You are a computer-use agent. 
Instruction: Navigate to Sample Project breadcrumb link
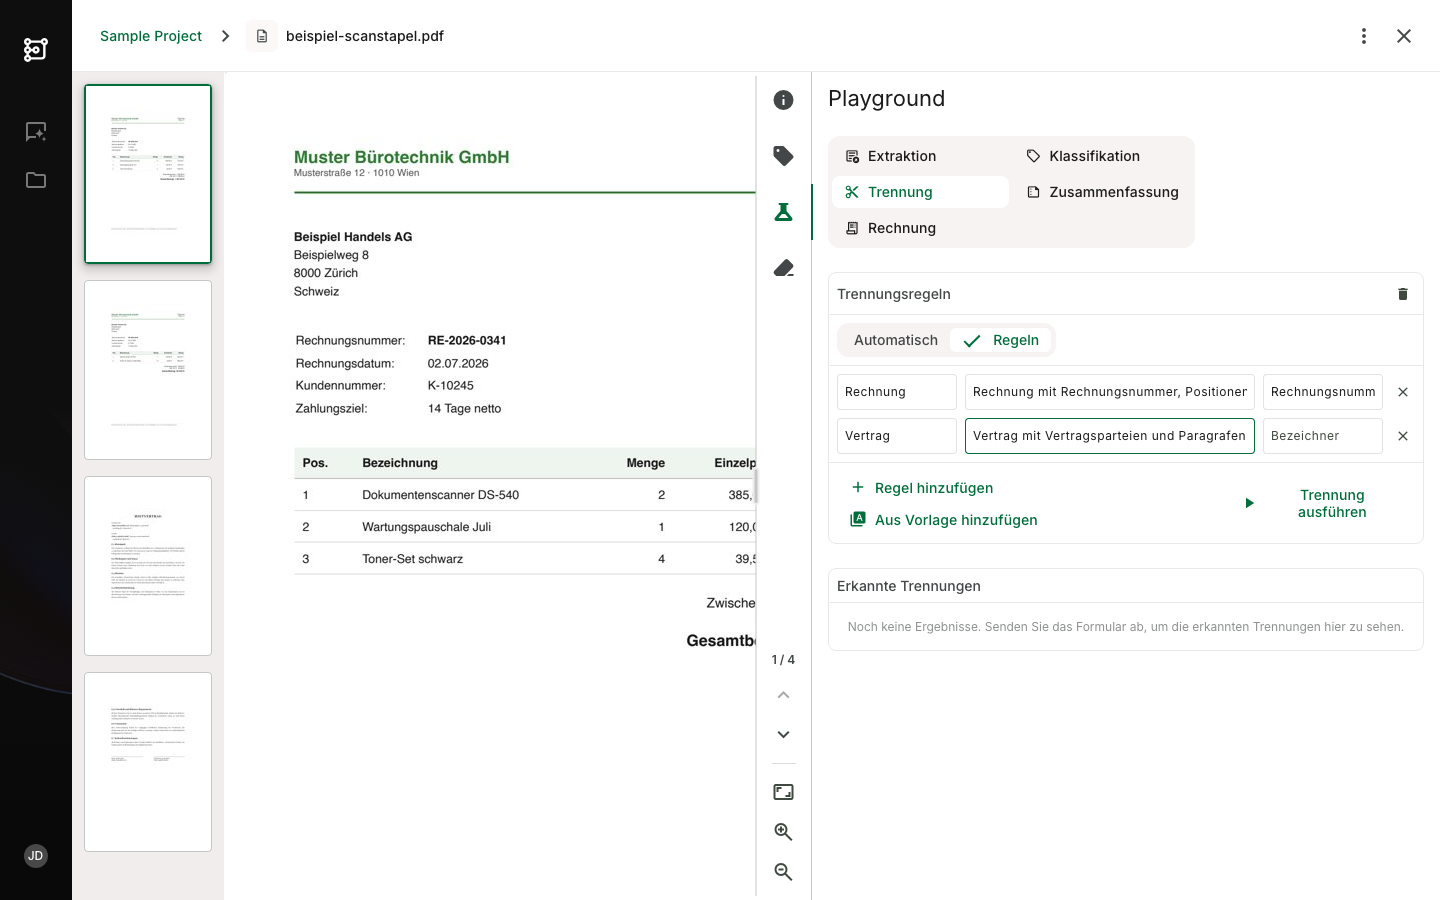pos(151,36)
